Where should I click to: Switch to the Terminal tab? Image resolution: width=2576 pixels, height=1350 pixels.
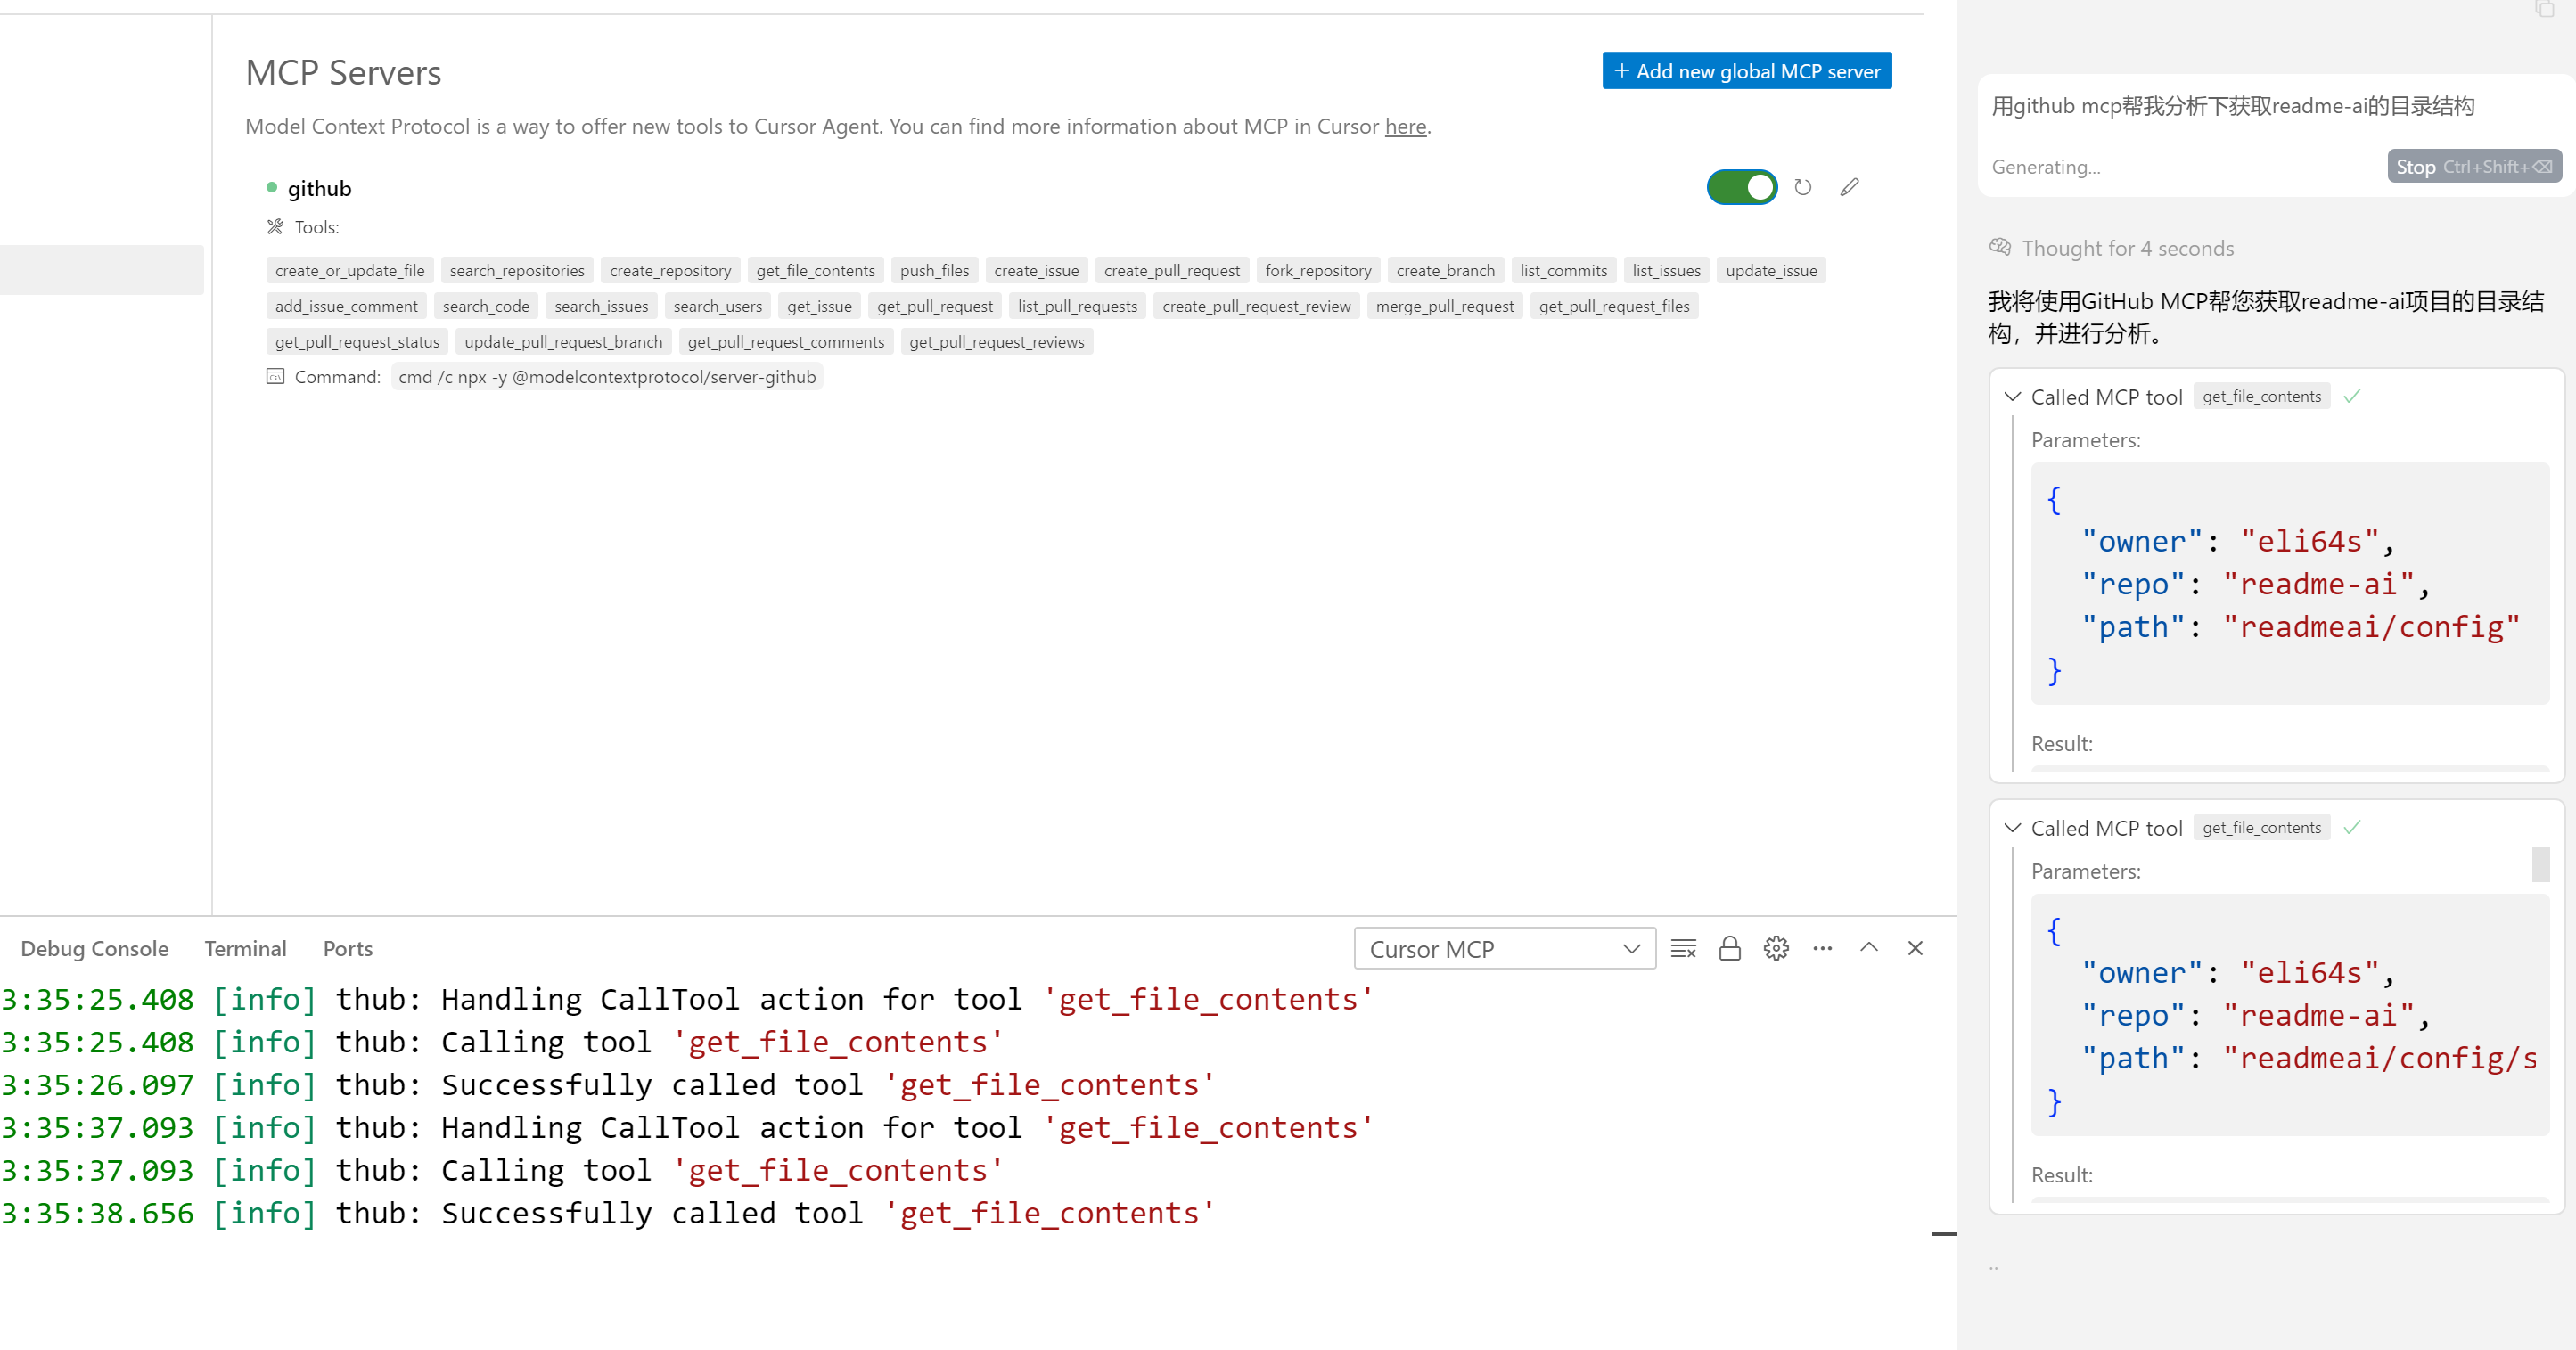coord(245,948)
